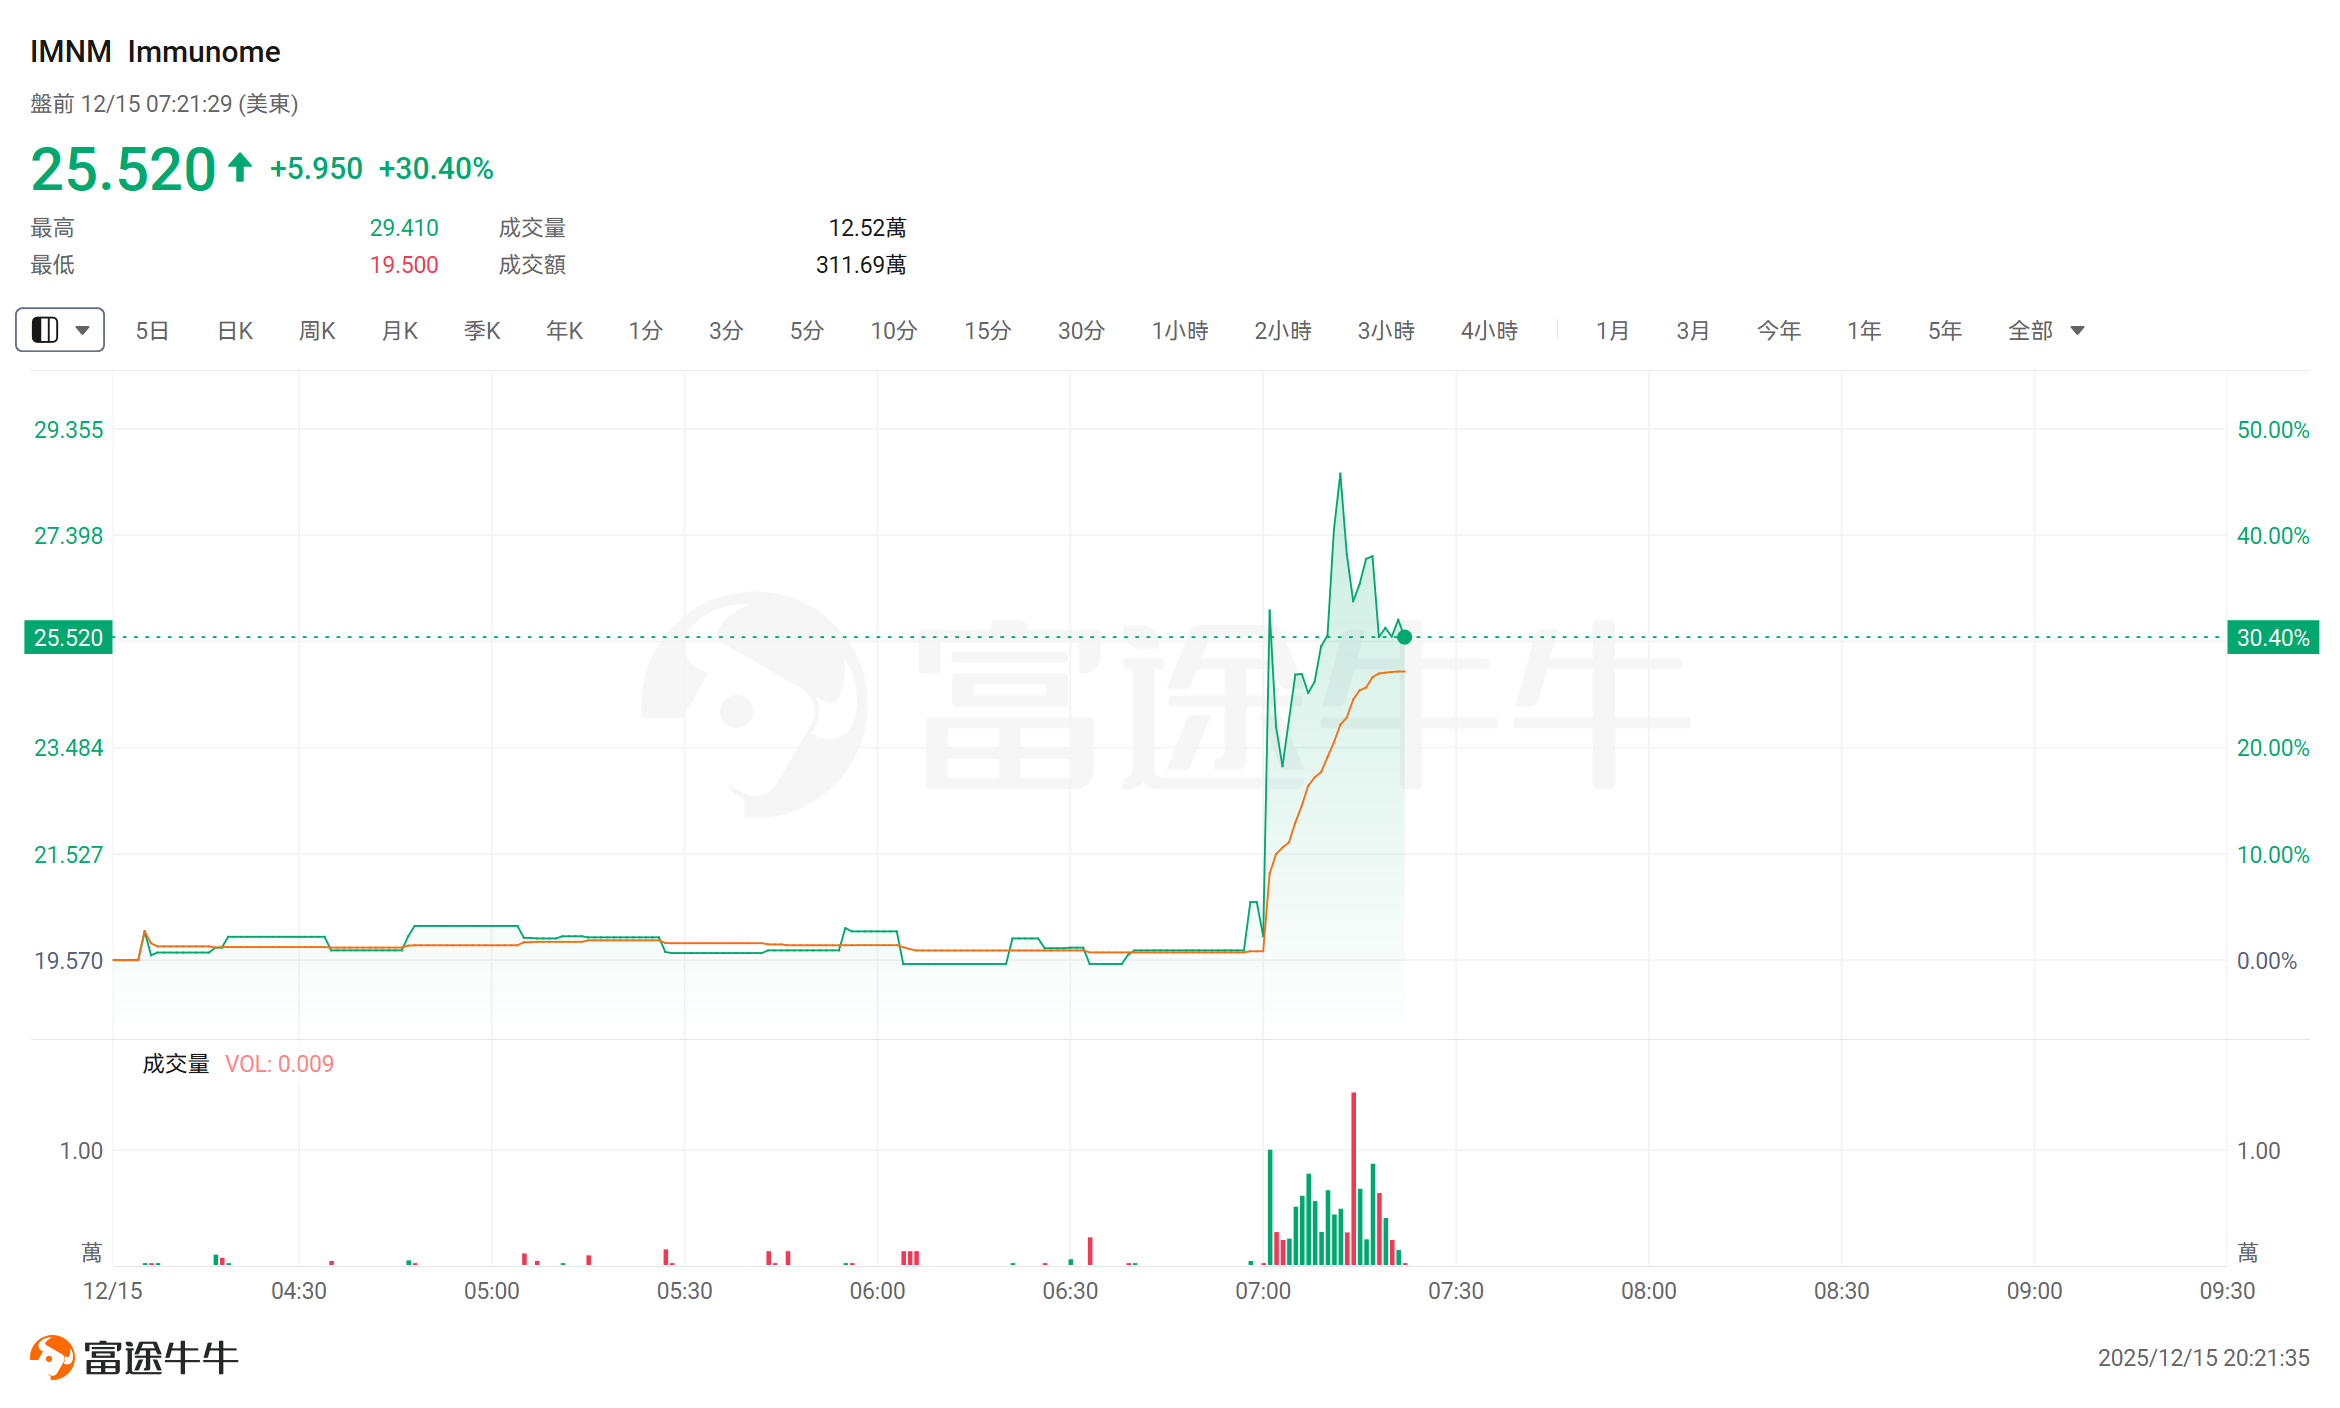Screen dimensions: 2340x1408
Task: Expand the 全部 time range dropdown
Action: (2077, 330)
